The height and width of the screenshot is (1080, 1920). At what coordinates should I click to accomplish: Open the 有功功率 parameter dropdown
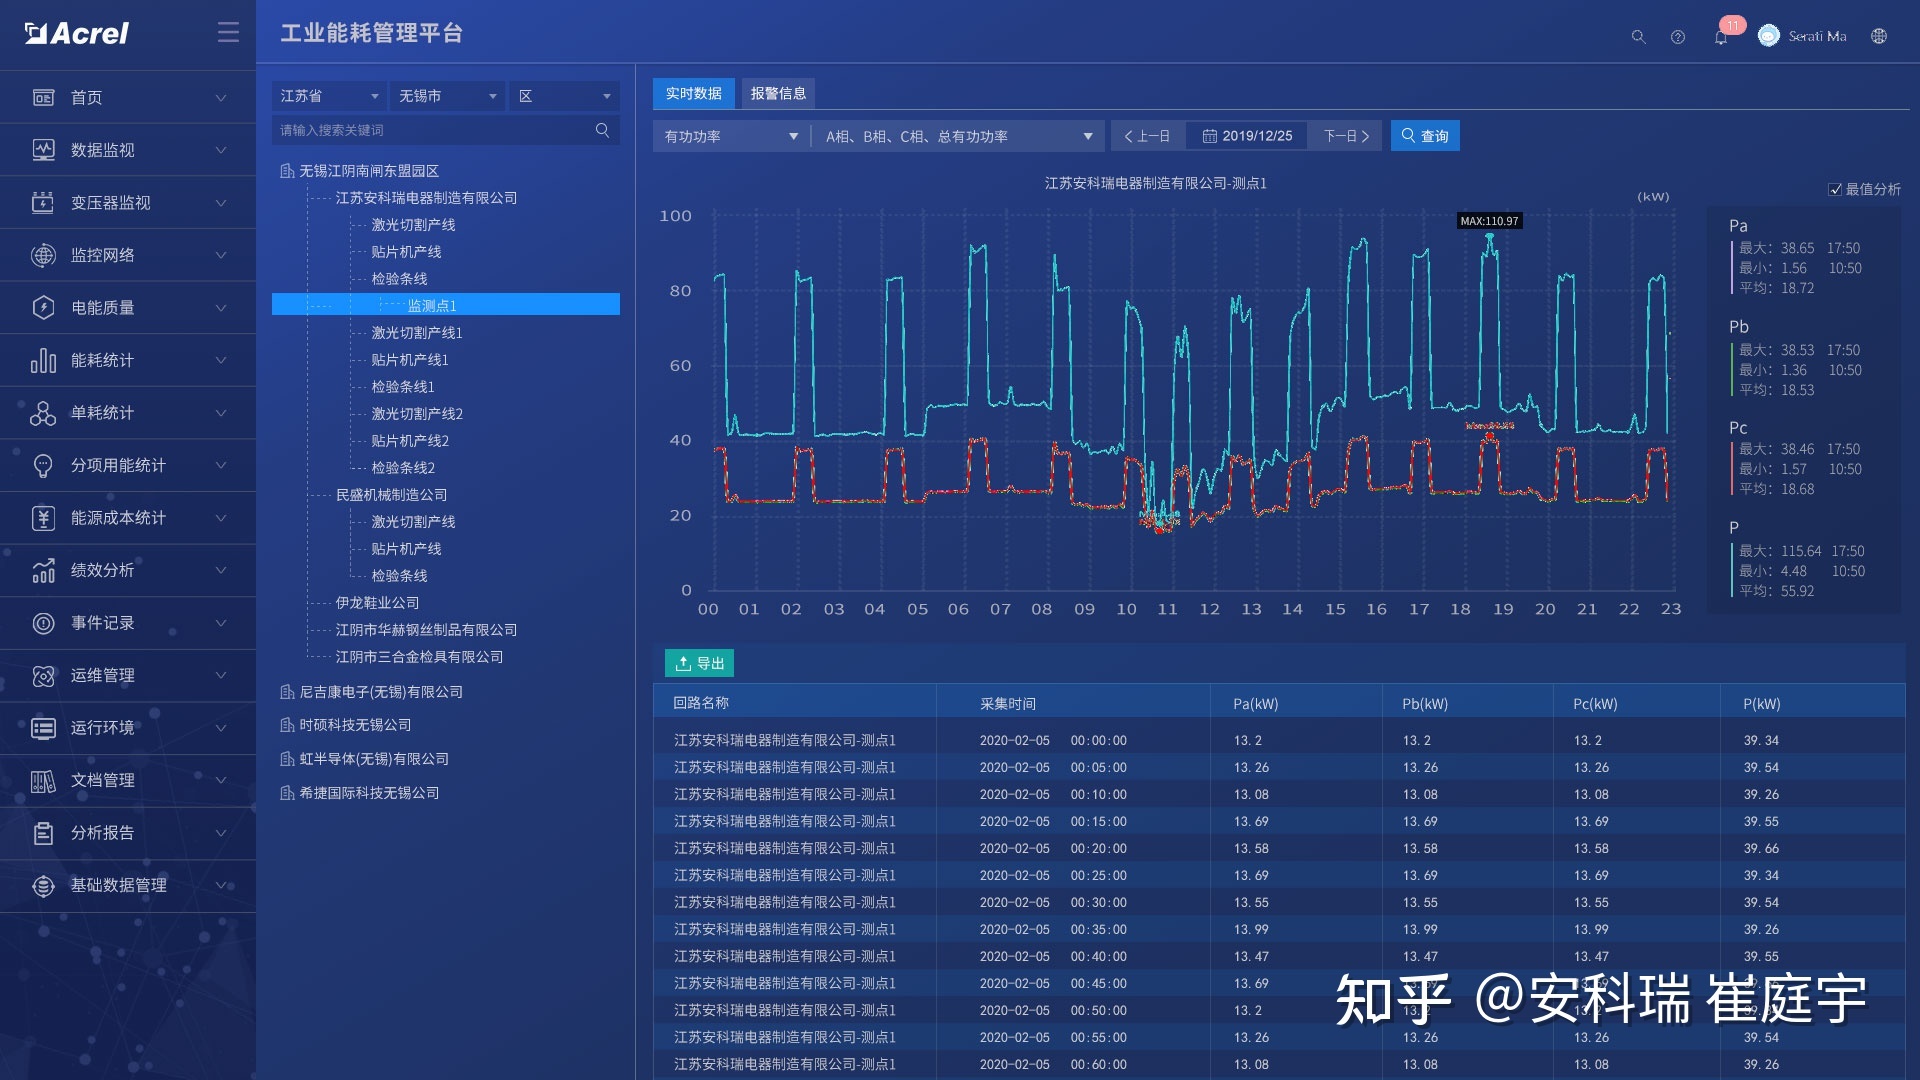[731, 136]
